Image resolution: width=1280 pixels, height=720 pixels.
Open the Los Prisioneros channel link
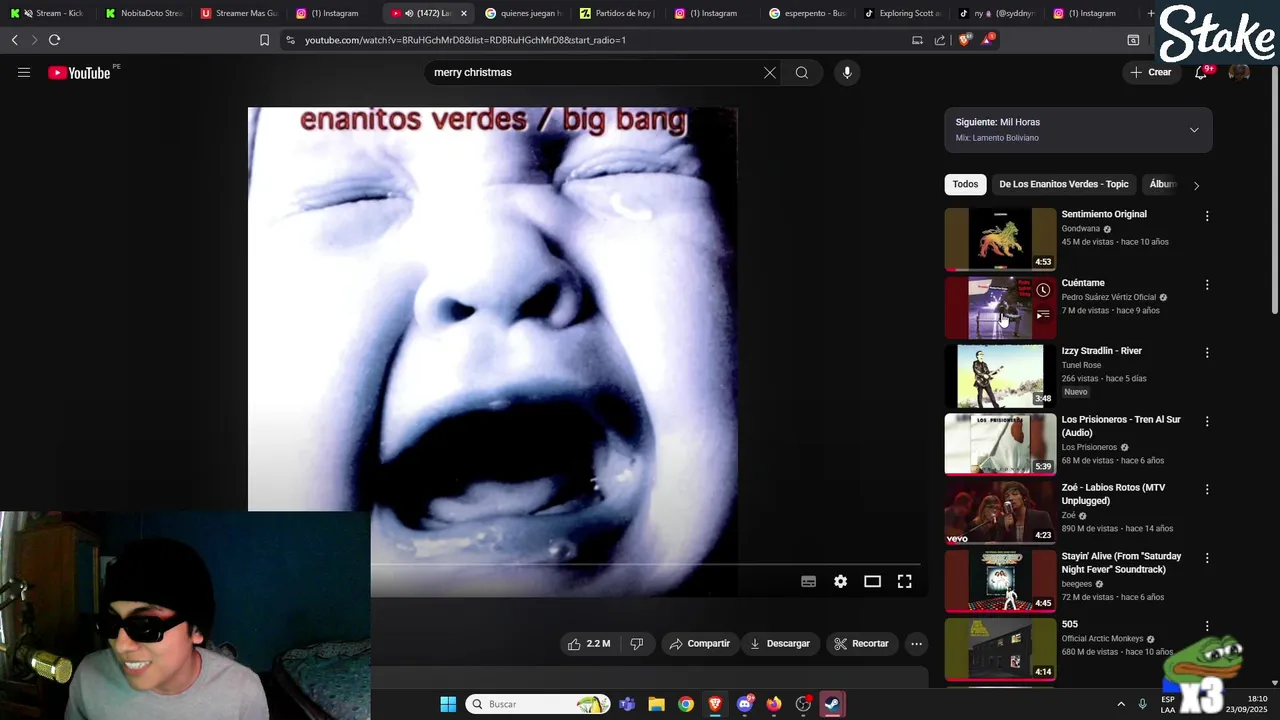click(1089, 447)
